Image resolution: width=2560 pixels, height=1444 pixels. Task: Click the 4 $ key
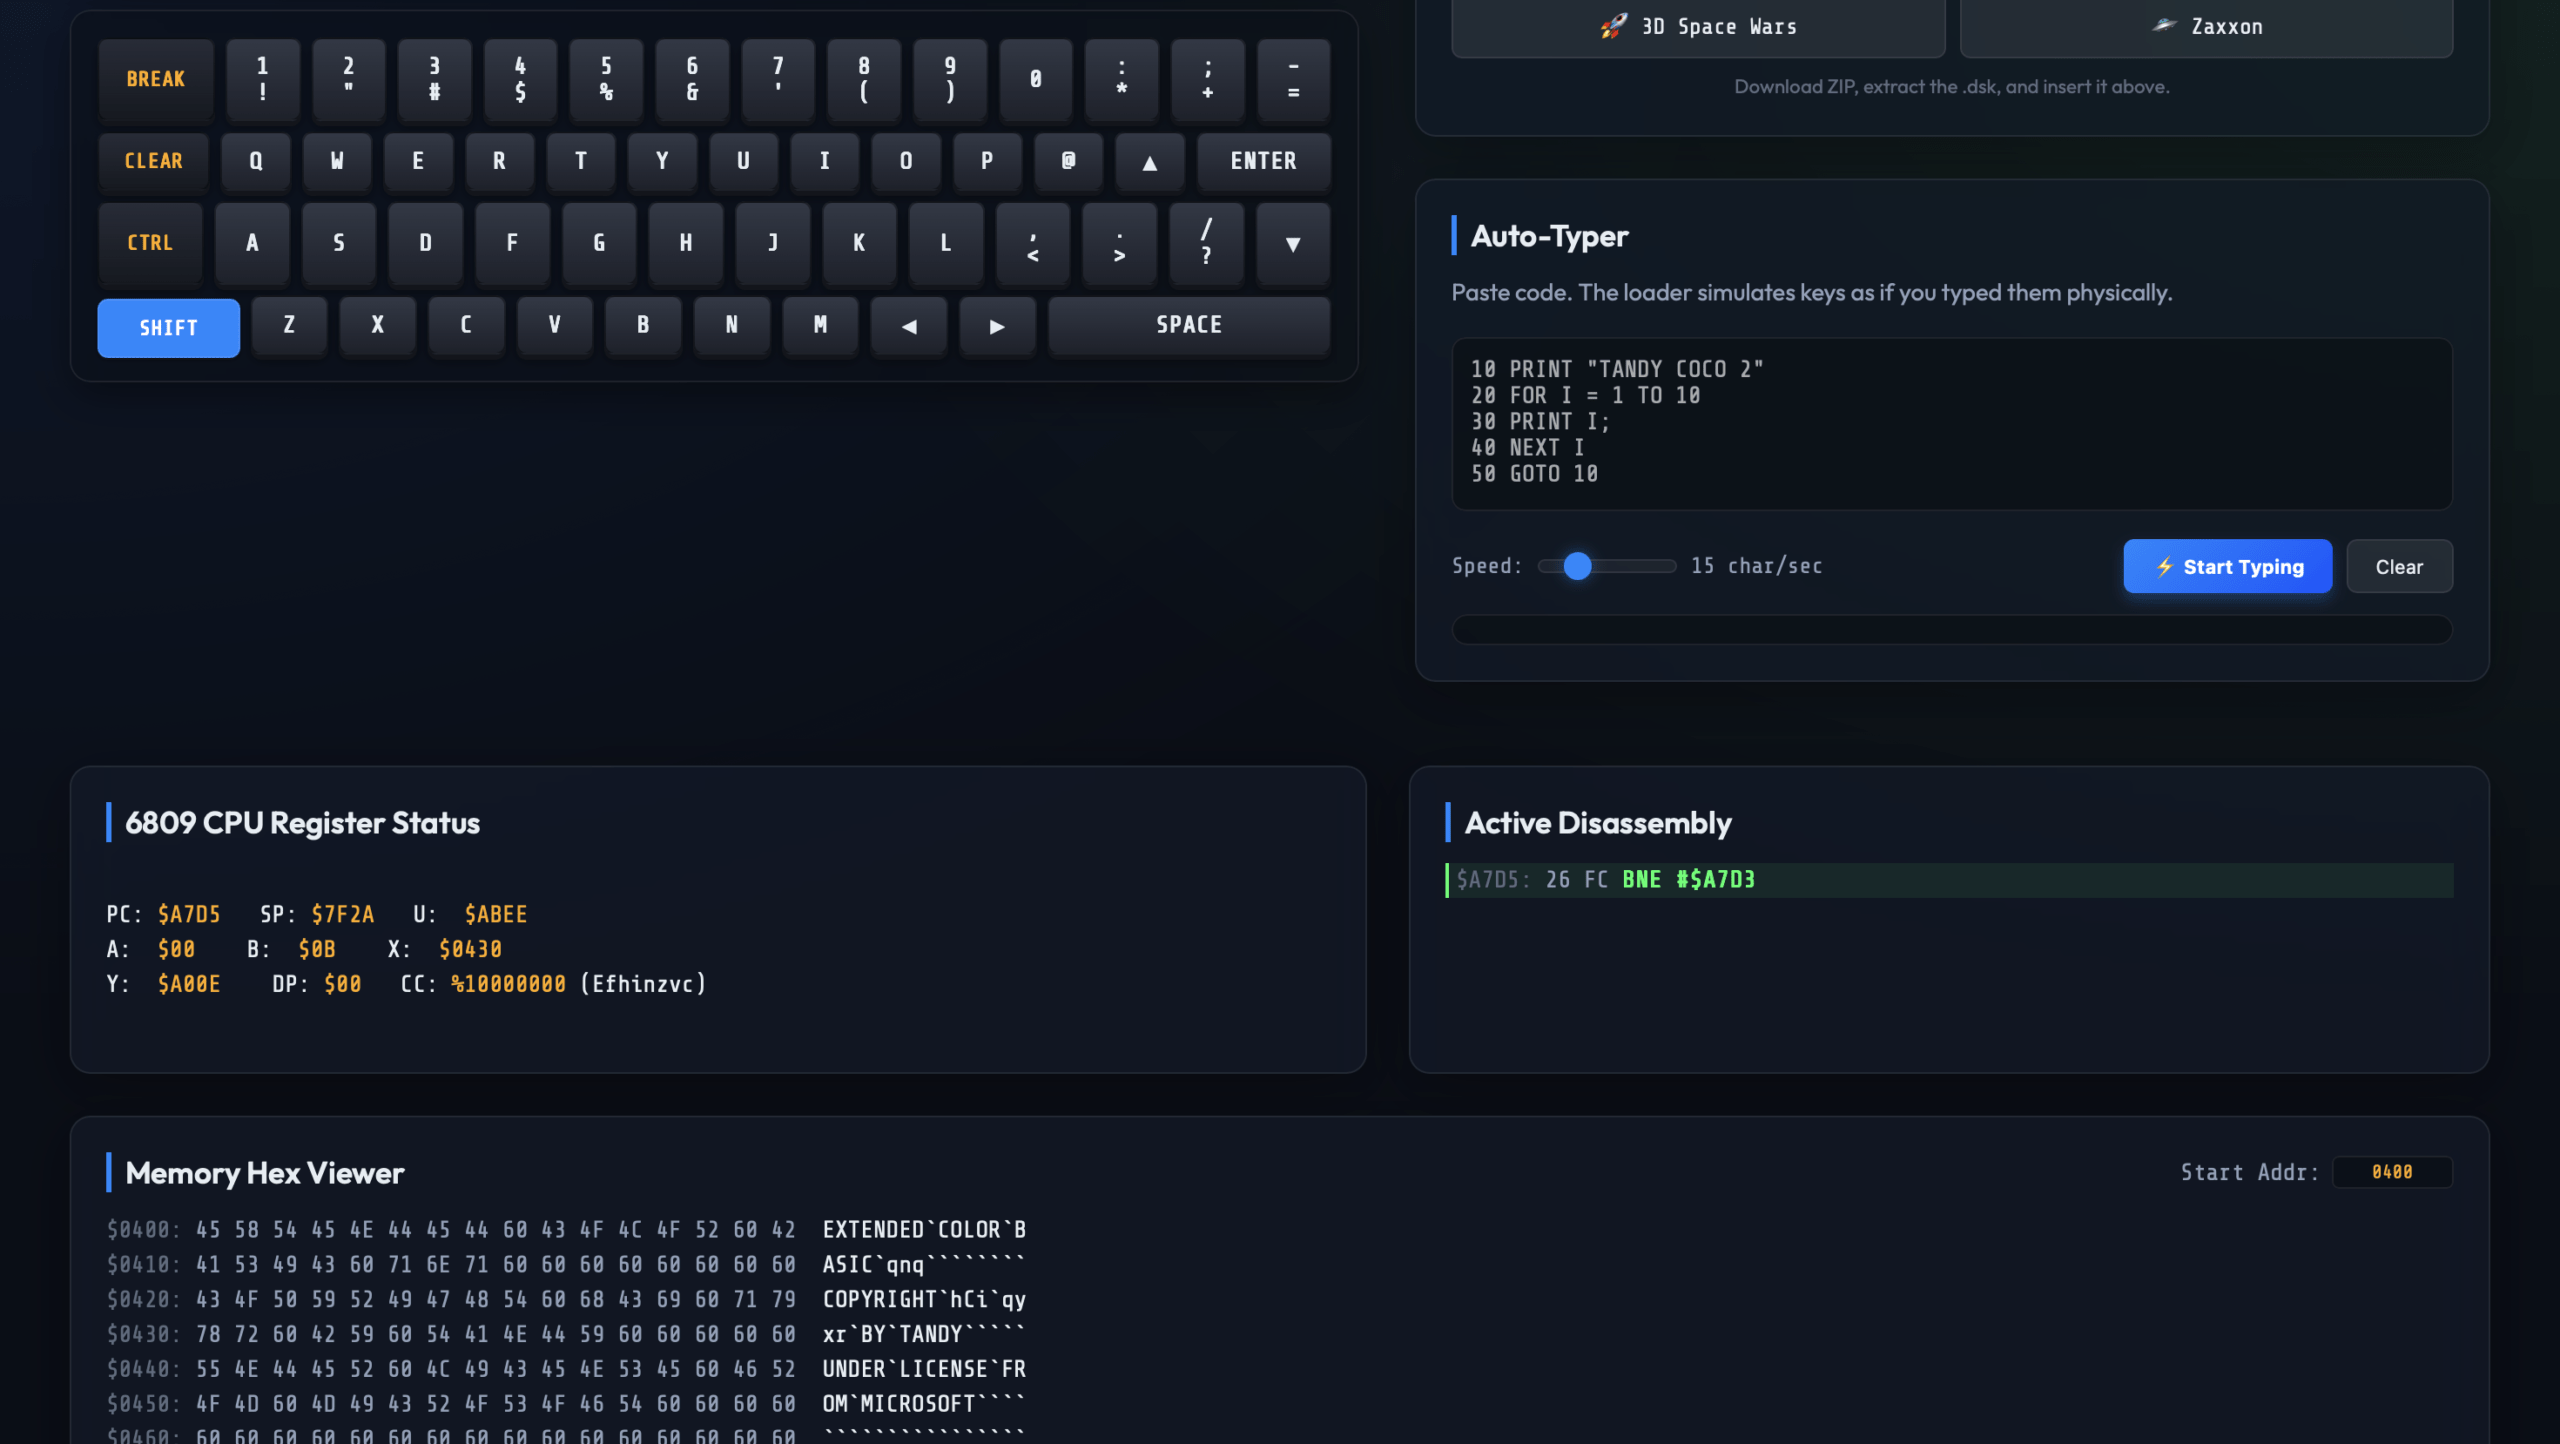(520, 79)
